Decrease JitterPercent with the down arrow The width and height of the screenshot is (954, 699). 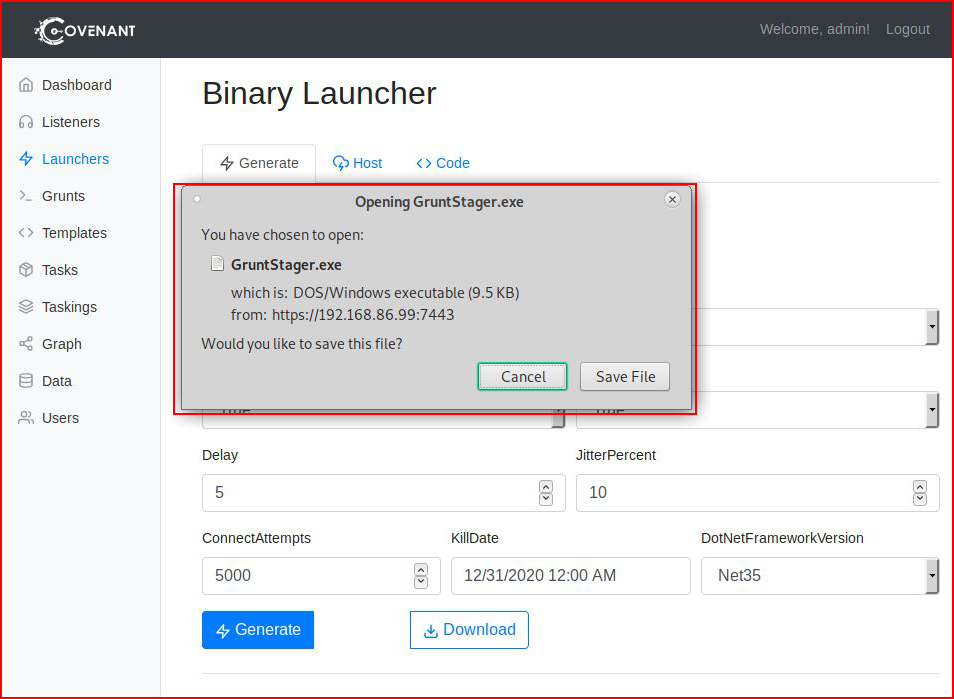pos(920,499)
